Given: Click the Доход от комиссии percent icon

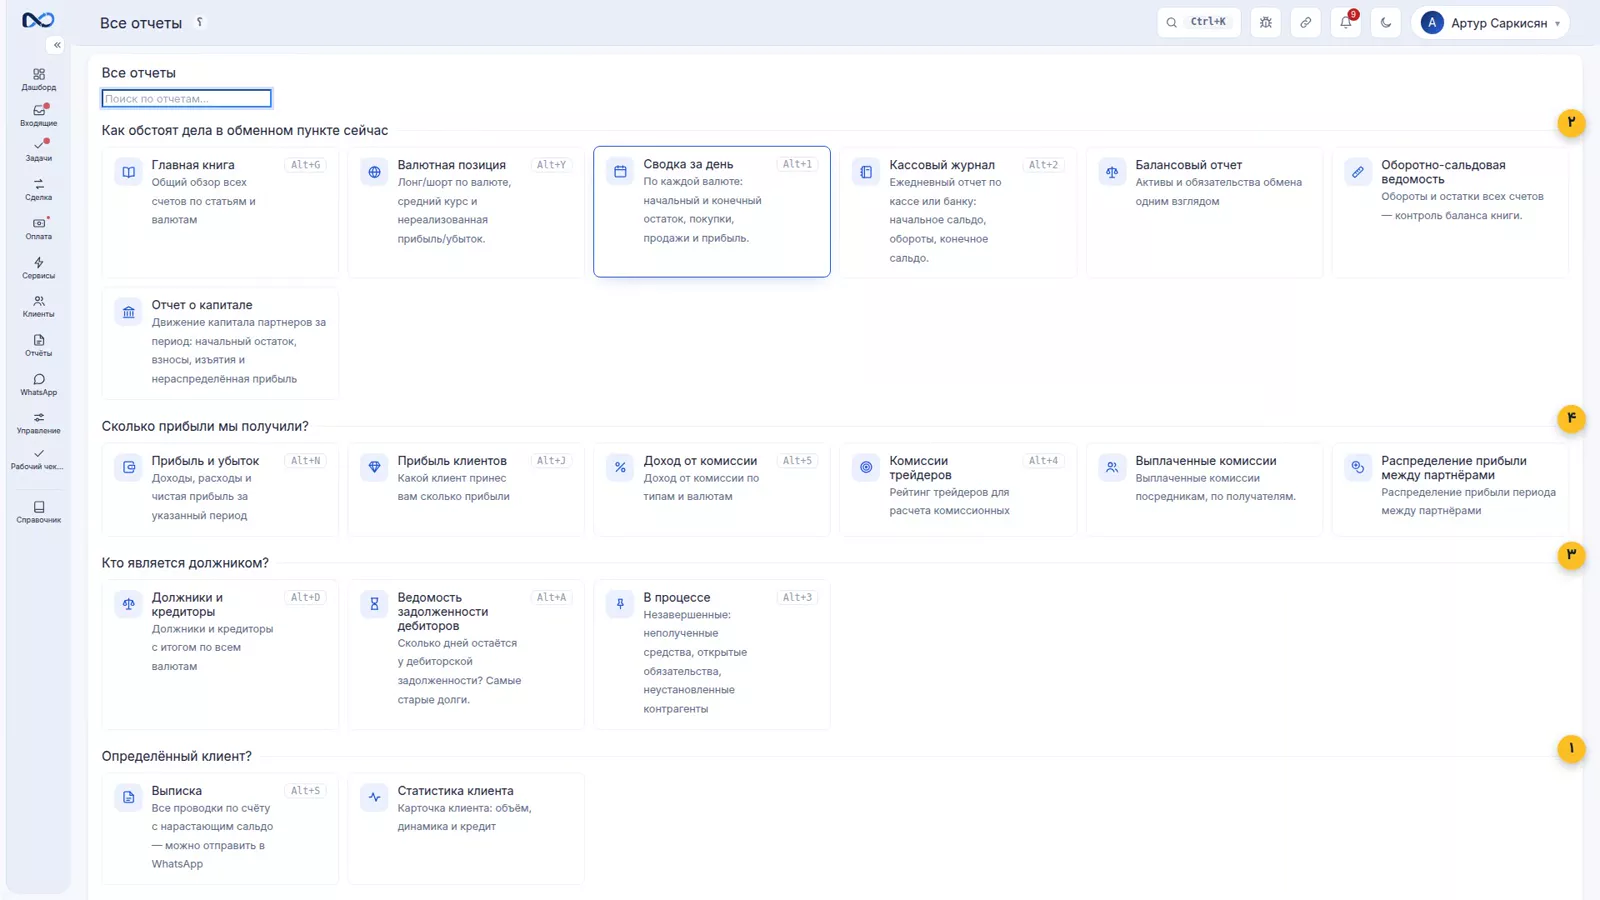Looking at the screenshot, I should tap(620, 467).
